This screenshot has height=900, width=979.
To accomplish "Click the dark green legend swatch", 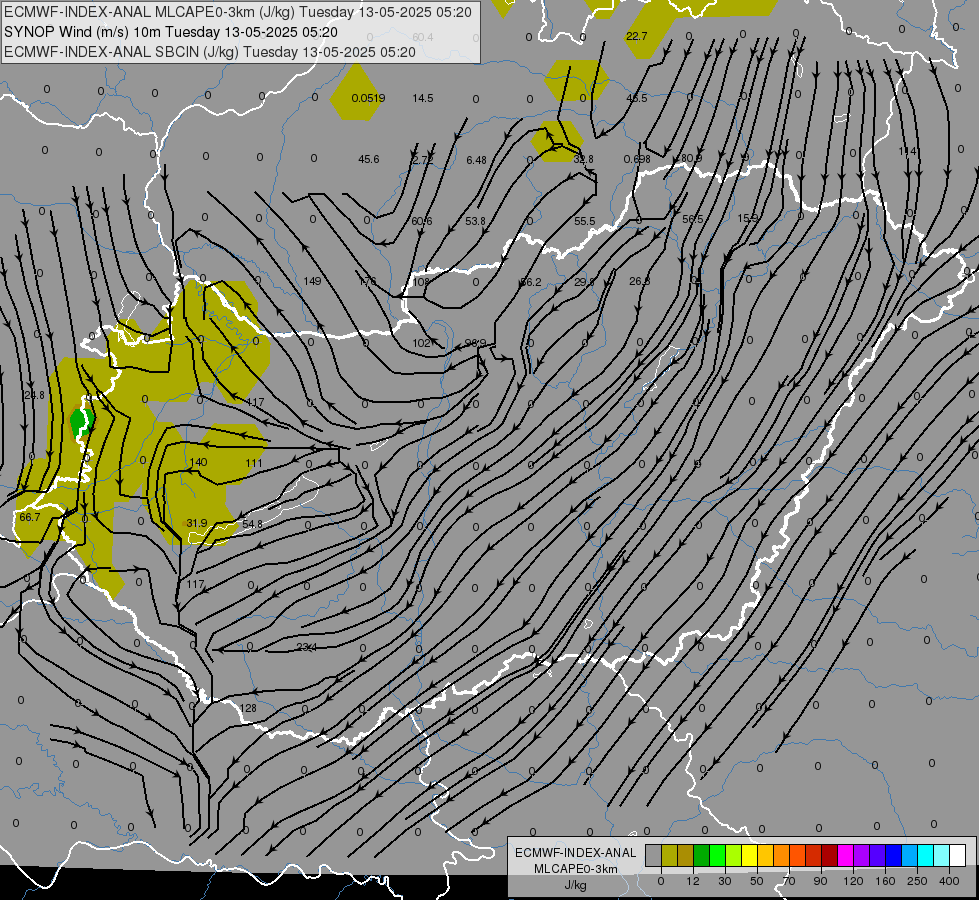I will click(x=702, y=855).
